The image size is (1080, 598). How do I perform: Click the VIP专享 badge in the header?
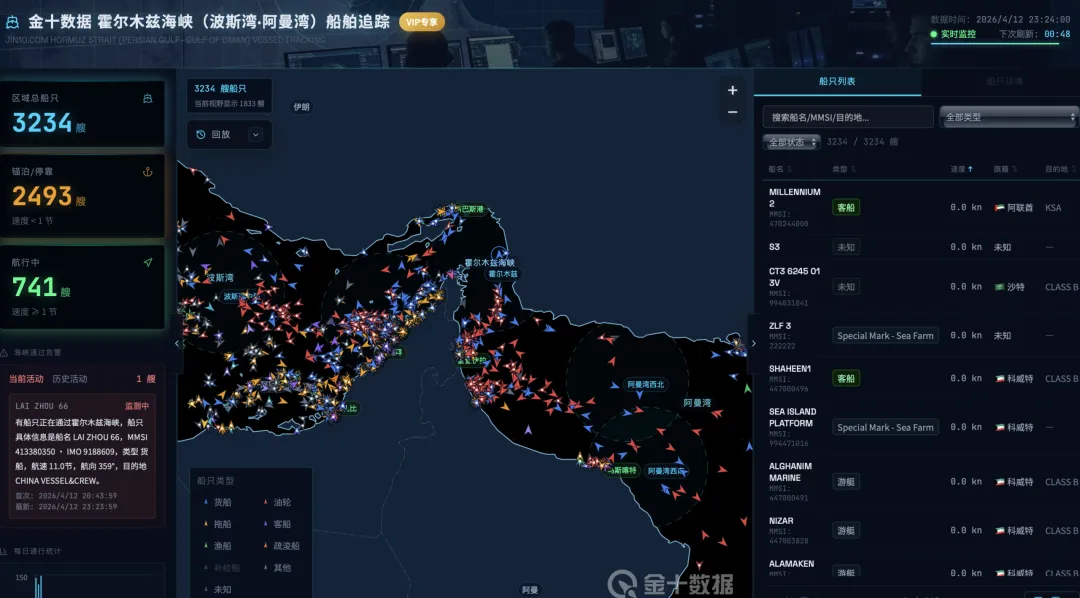pos(420,21)
